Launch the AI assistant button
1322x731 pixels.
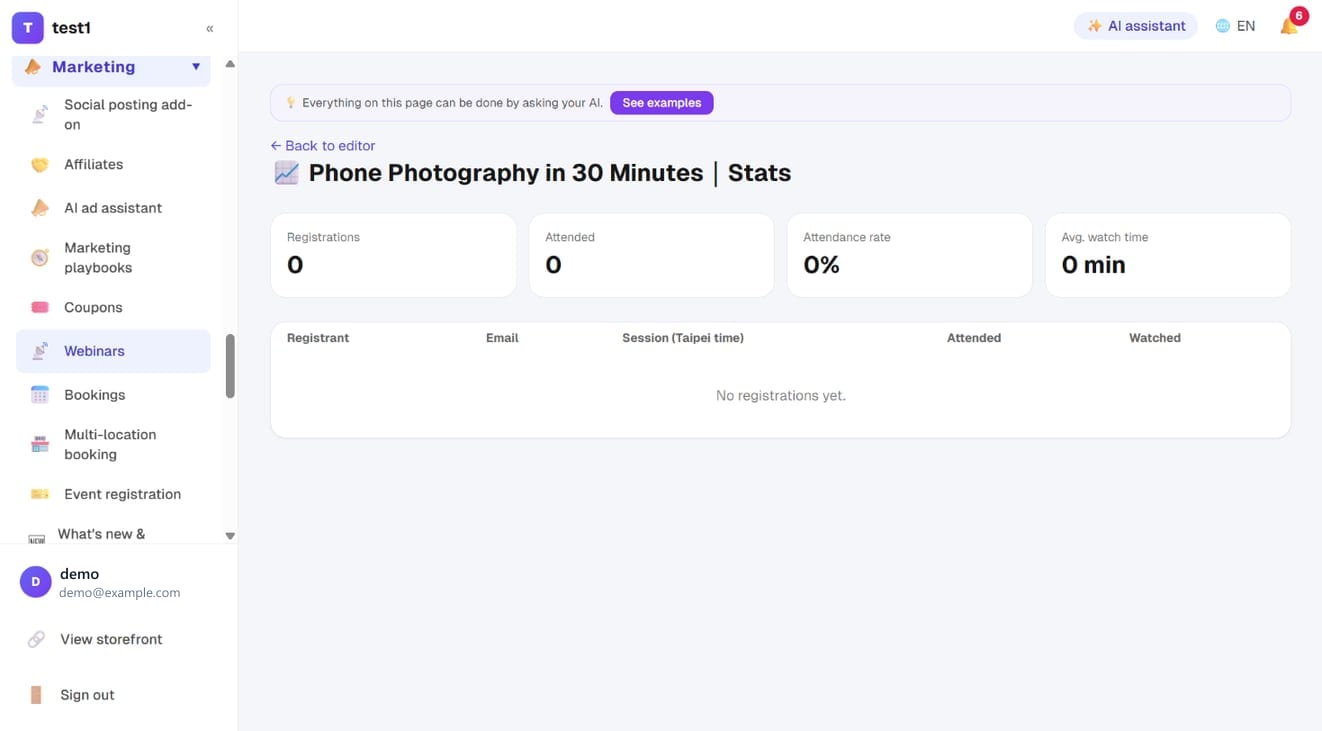[1136, 26]
